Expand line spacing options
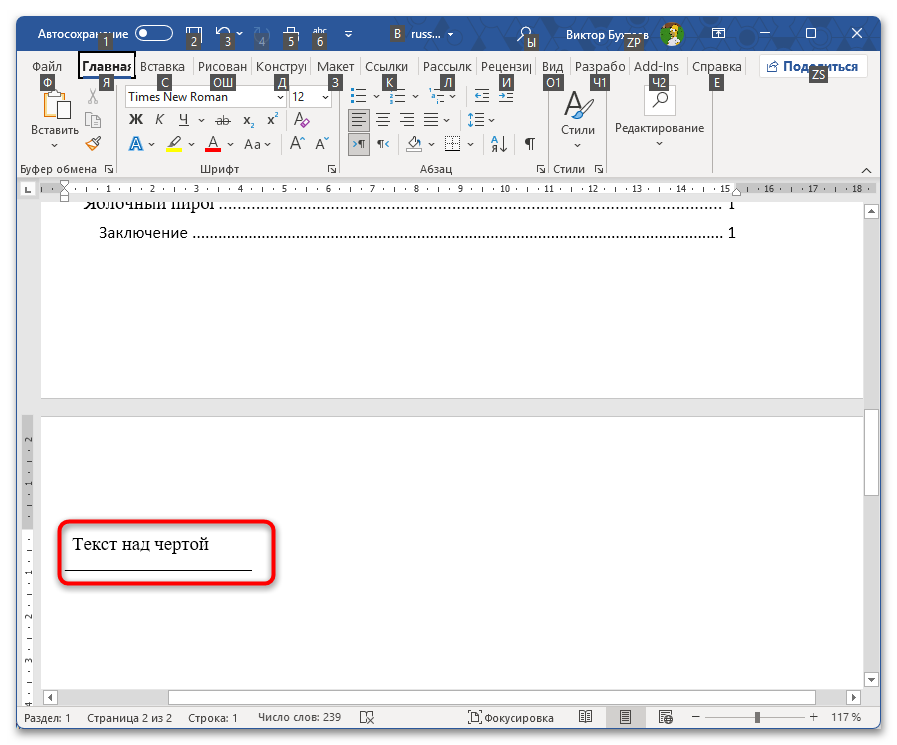Viewport: 897px width, 745px height. [x=491, y=120]
